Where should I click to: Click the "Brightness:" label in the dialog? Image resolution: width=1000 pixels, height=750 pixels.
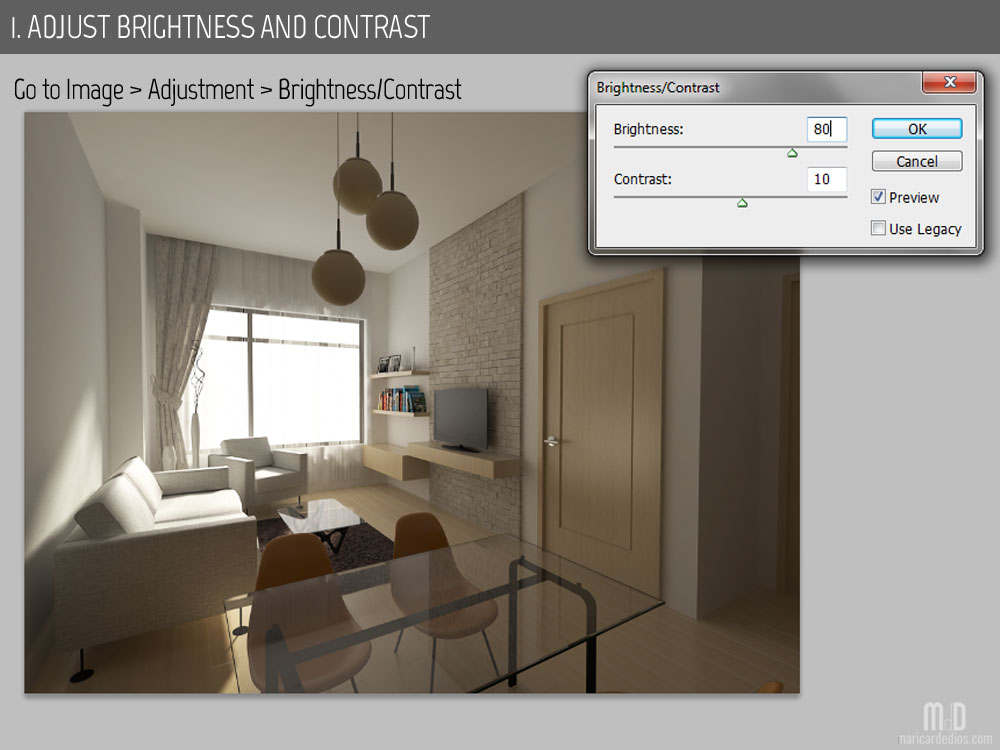[x=648, y=129]
